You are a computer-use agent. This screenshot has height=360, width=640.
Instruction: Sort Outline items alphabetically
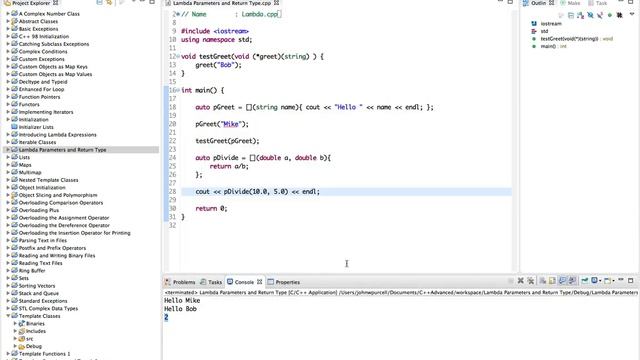[x=580, y=15]
